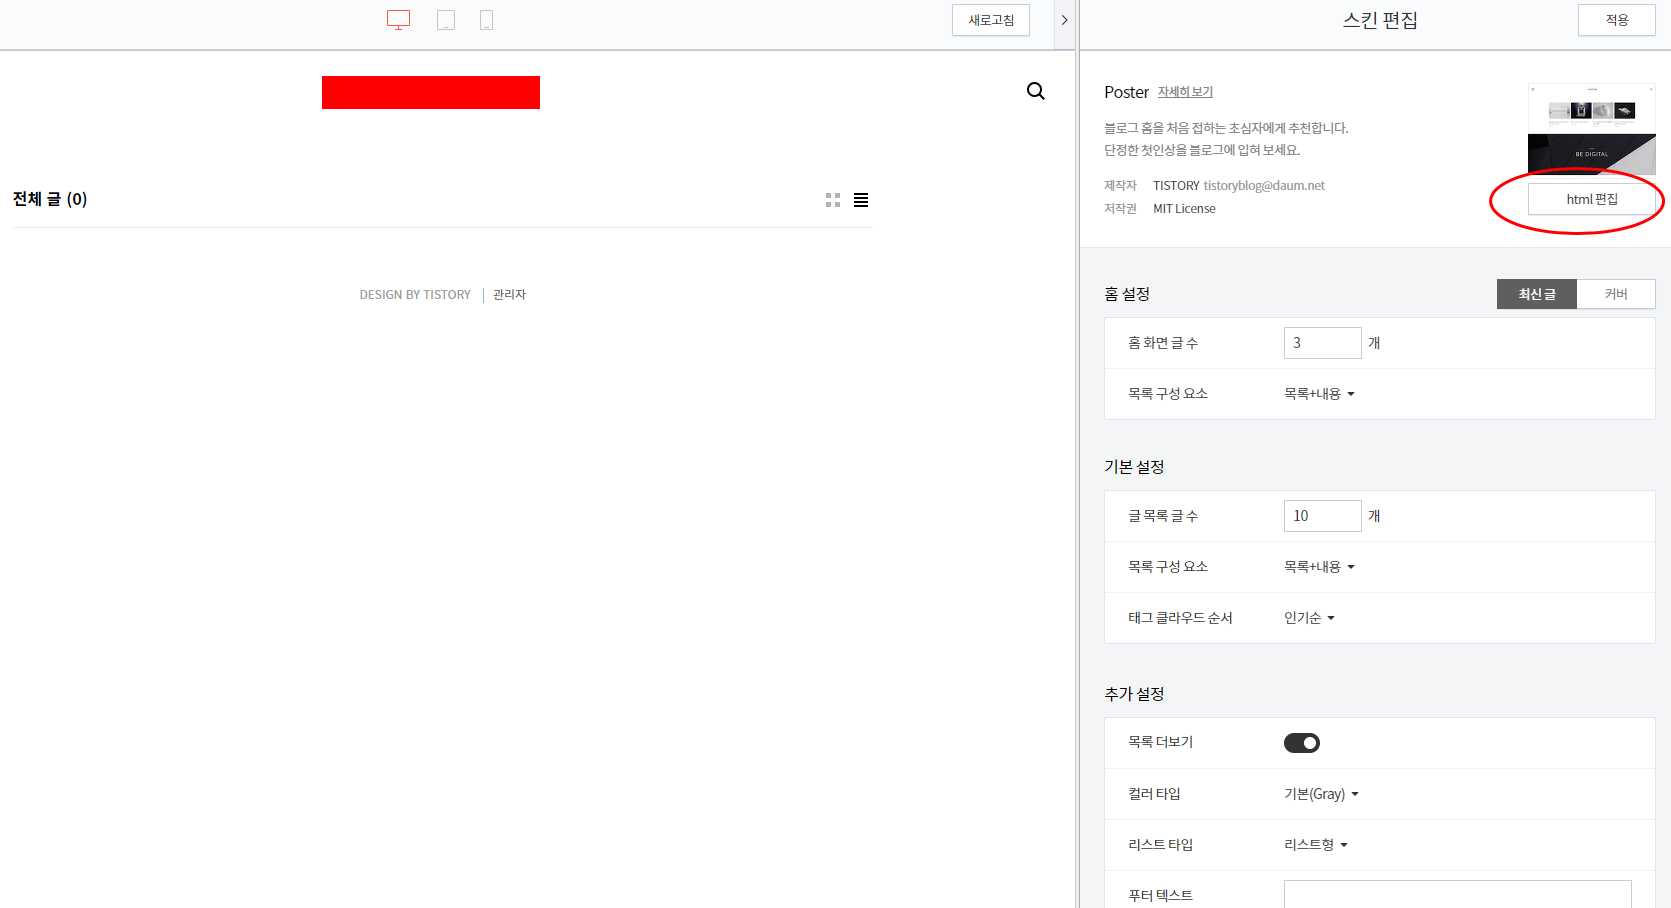Screen dimensions: 1671x908
Task: Open 리스트 타입 리스트형 dropdown
Action: [1316, 845]
